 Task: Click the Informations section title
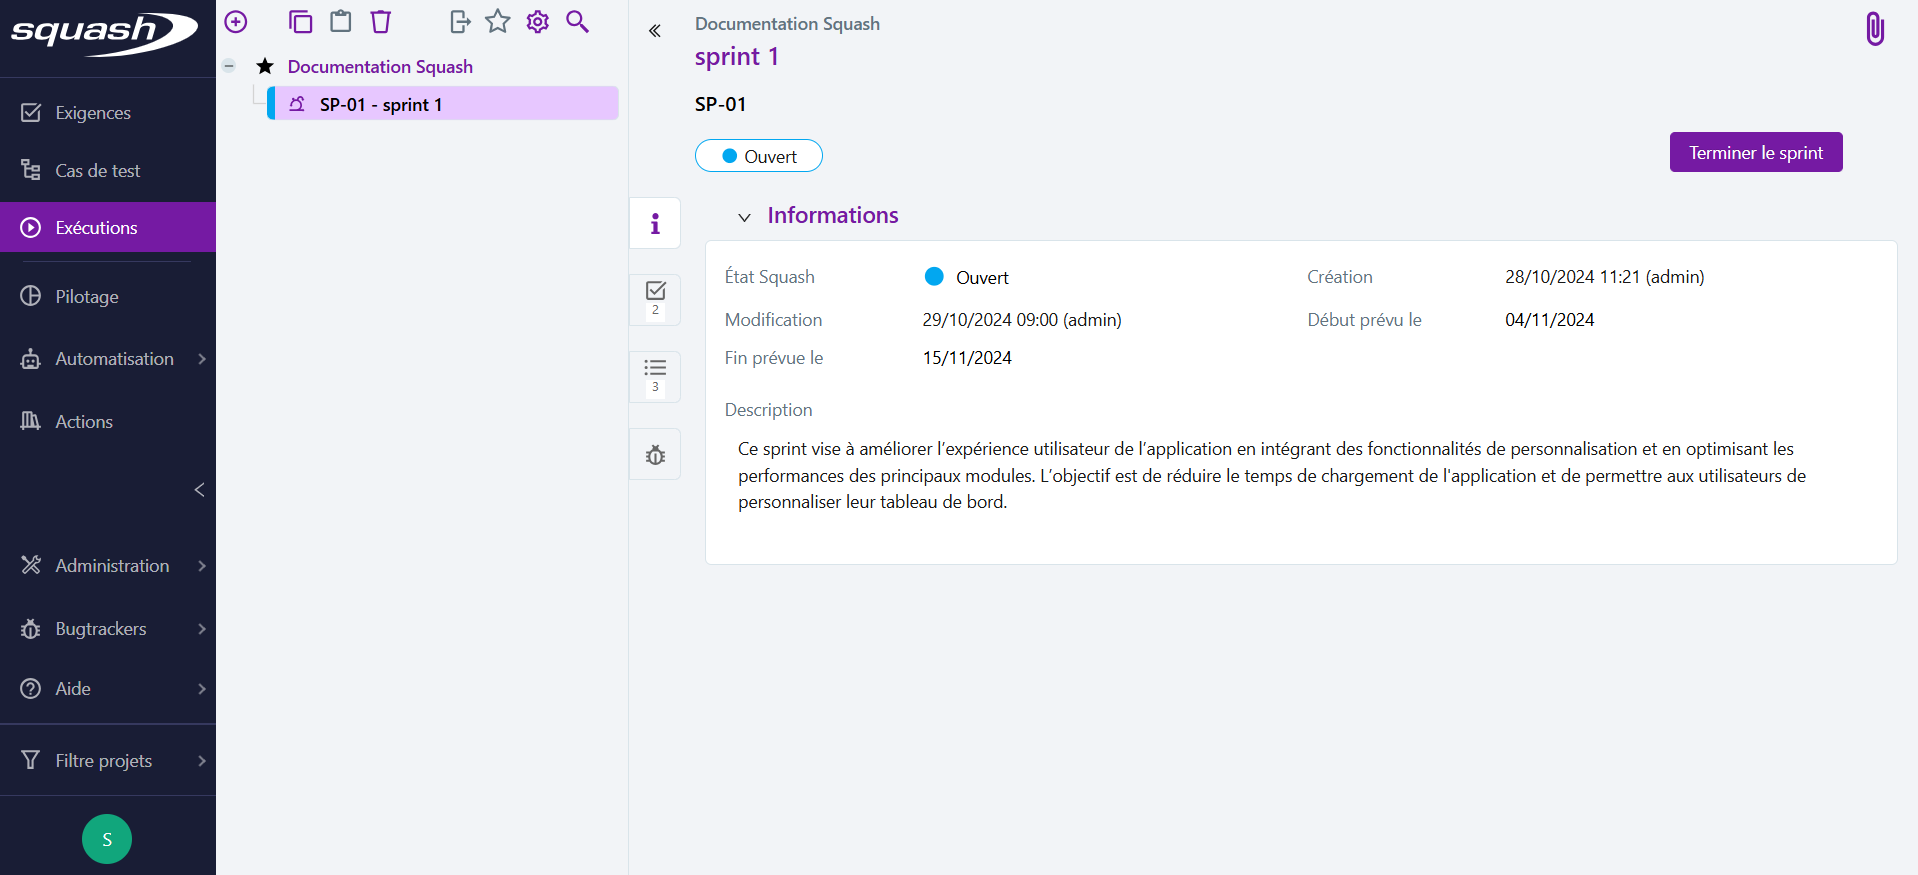pos(833,215)
